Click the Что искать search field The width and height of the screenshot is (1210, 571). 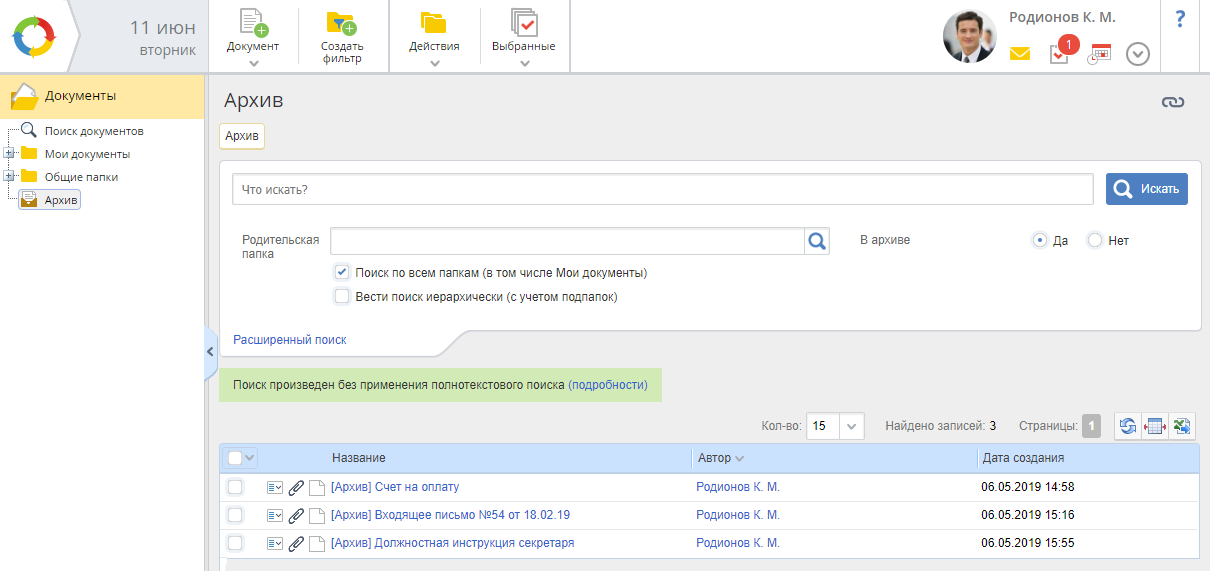pyautogui.click(x=662, y=189)
